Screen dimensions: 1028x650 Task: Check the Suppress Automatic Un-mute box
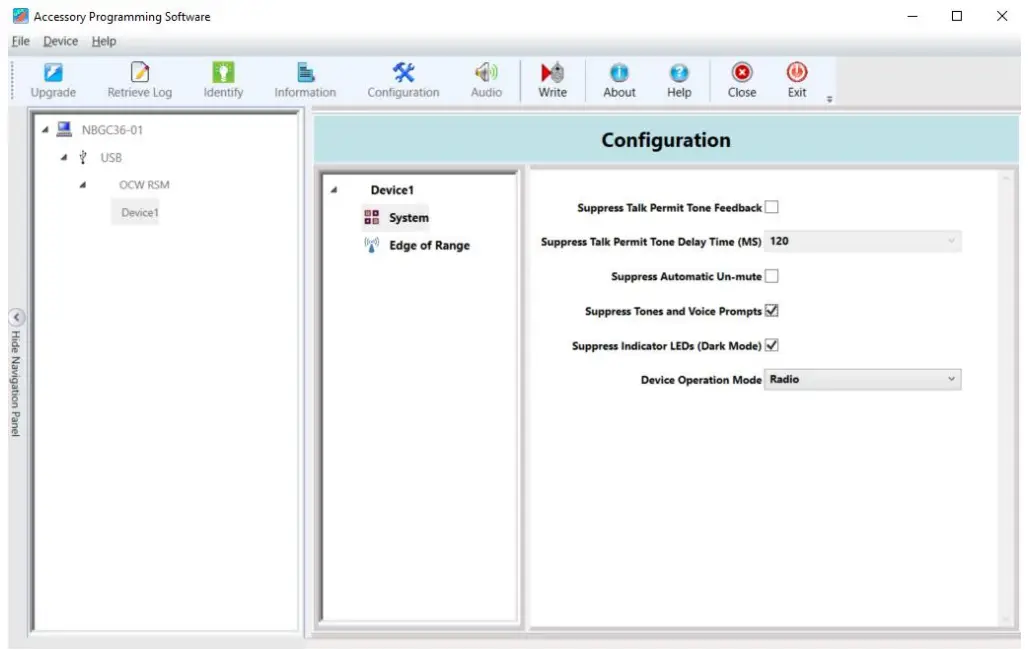click(771, 276)
